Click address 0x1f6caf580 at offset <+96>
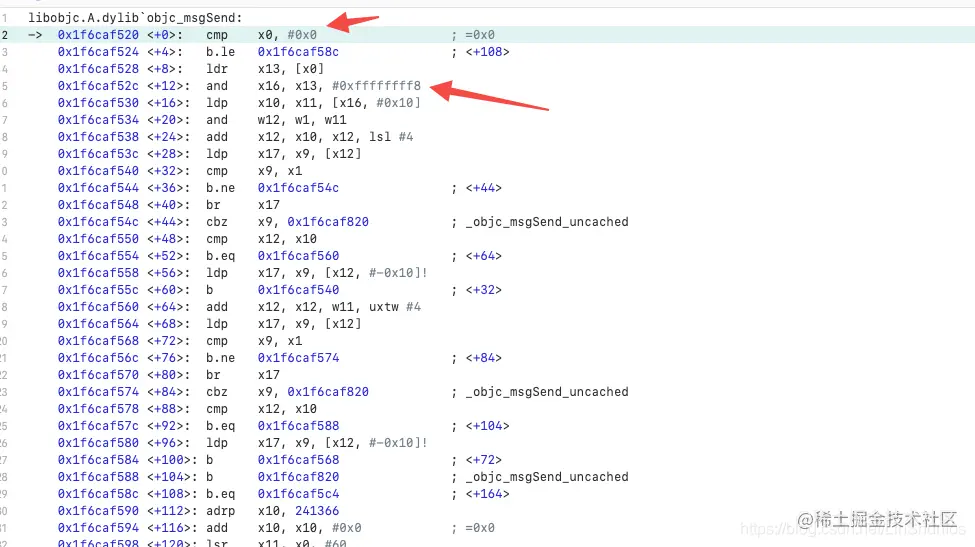This screenshot has width=975, height=547. tap(98, 443)
